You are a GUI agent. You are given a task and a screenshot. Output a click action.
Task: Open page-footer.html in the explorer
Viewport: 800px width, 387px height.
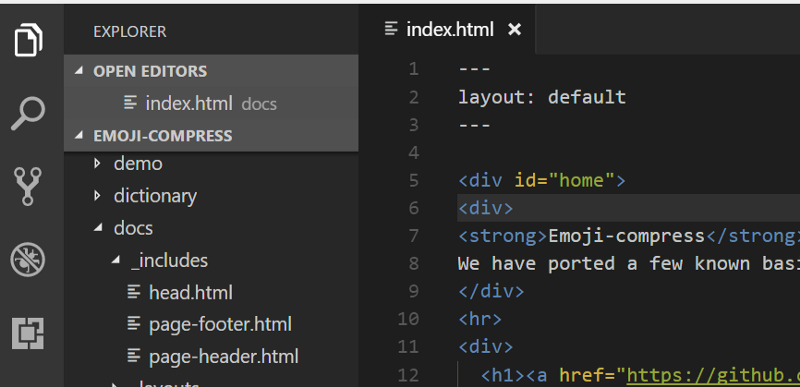tap(220, 324)
